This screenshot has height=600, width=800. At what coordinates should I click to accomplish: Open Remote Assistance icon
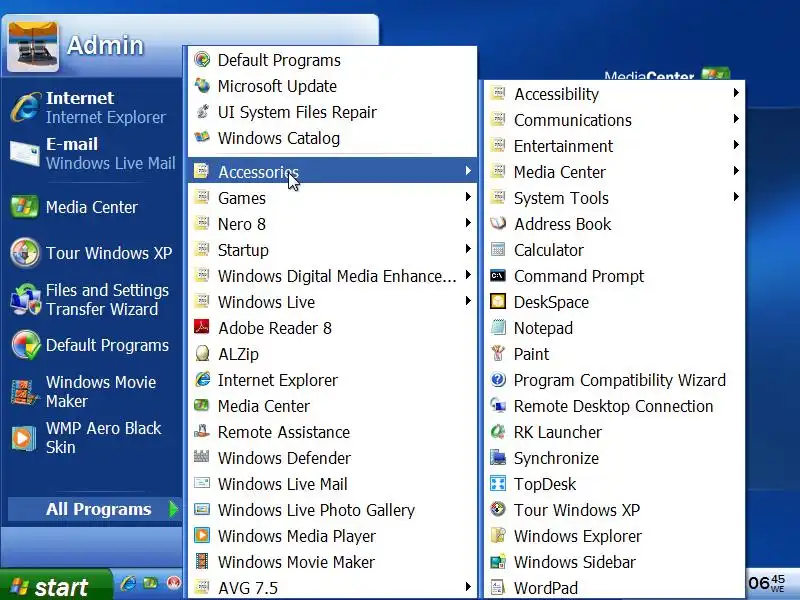[x=202, y=432]
